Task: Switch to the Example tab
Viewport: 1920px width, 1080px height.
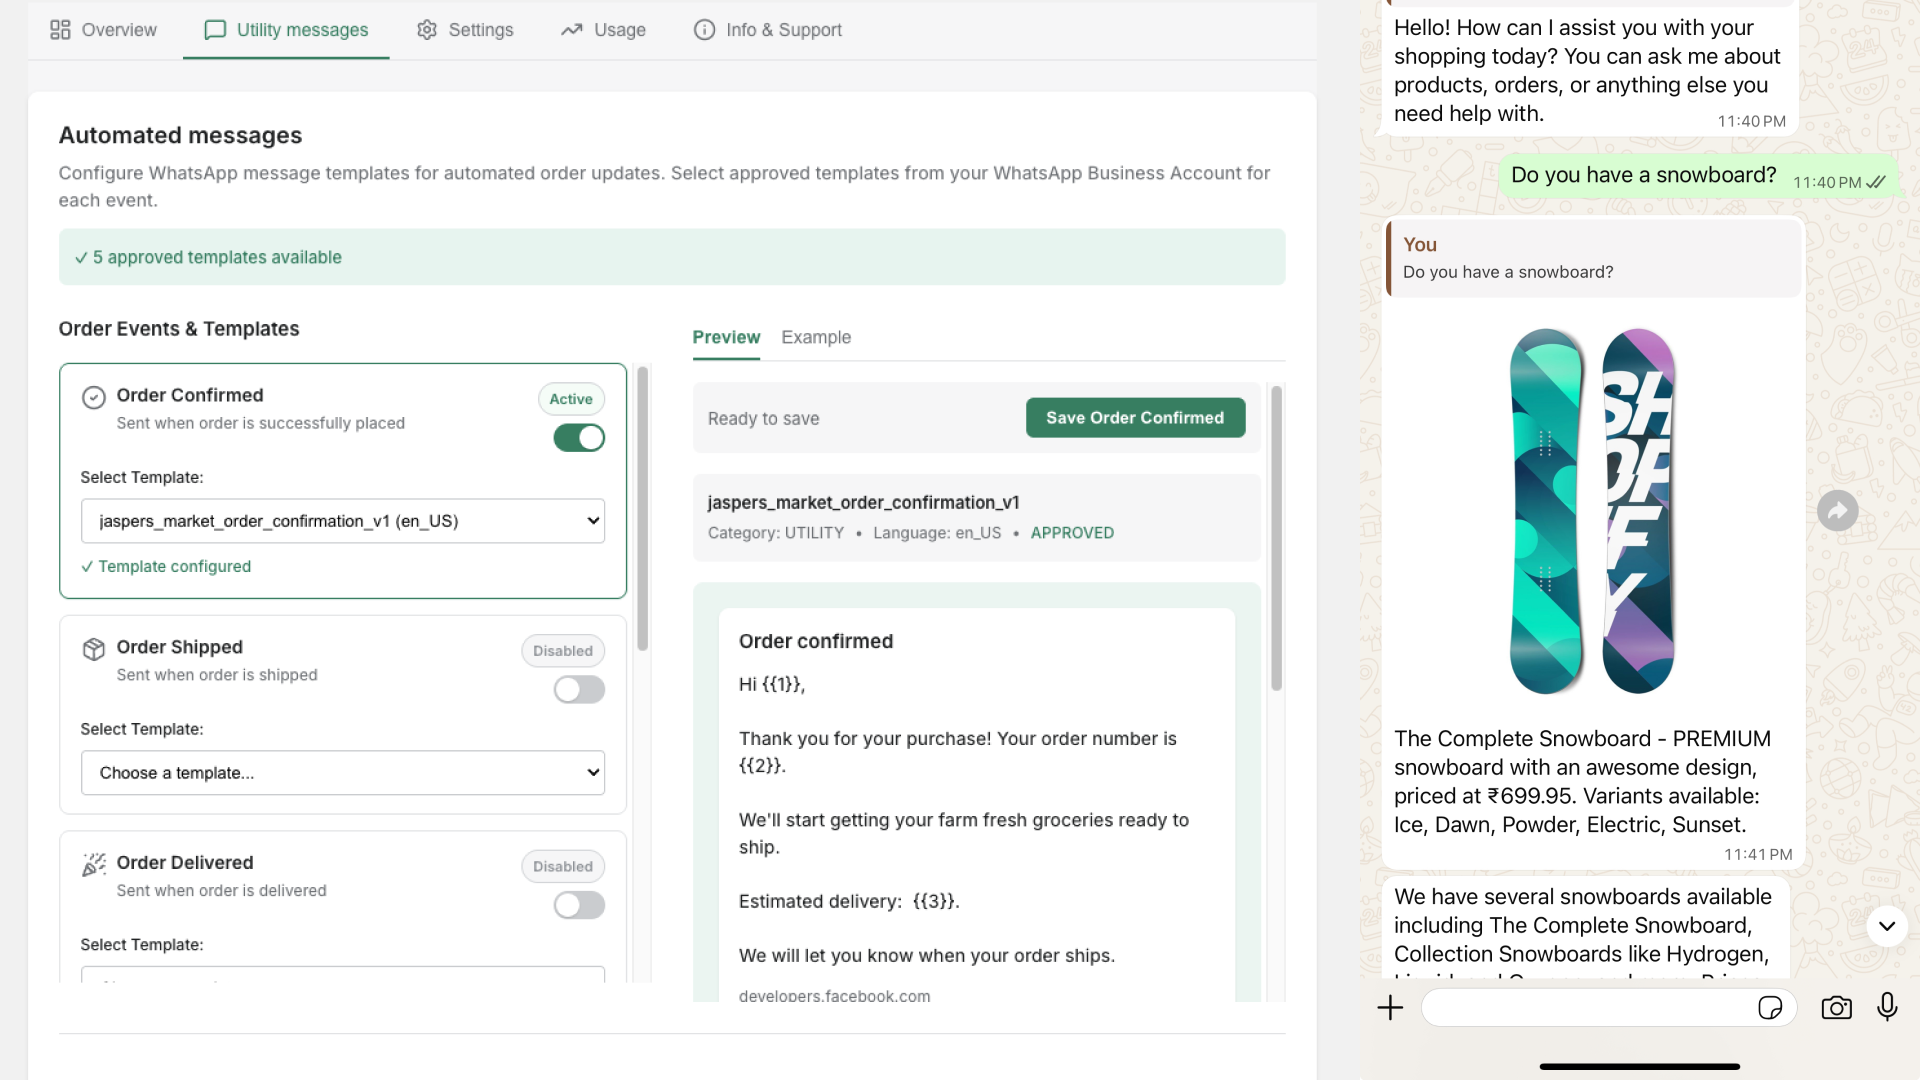Action: [816, 337]
